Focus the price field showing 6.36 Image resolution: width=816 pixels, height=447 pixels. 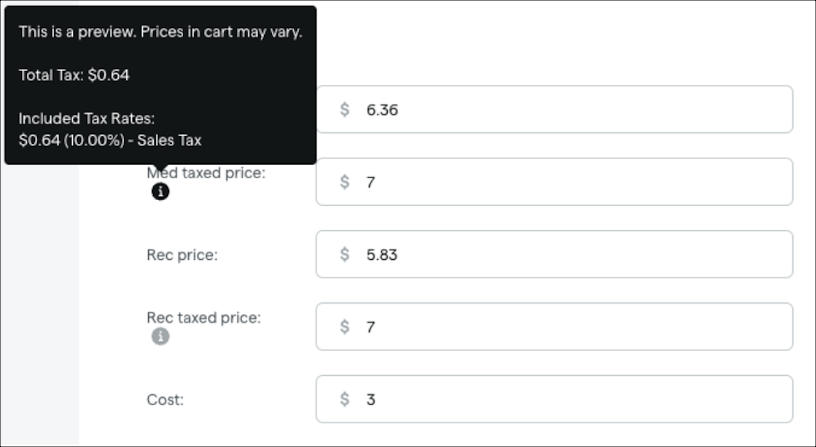pyautogui.click(x=554, y=109)
